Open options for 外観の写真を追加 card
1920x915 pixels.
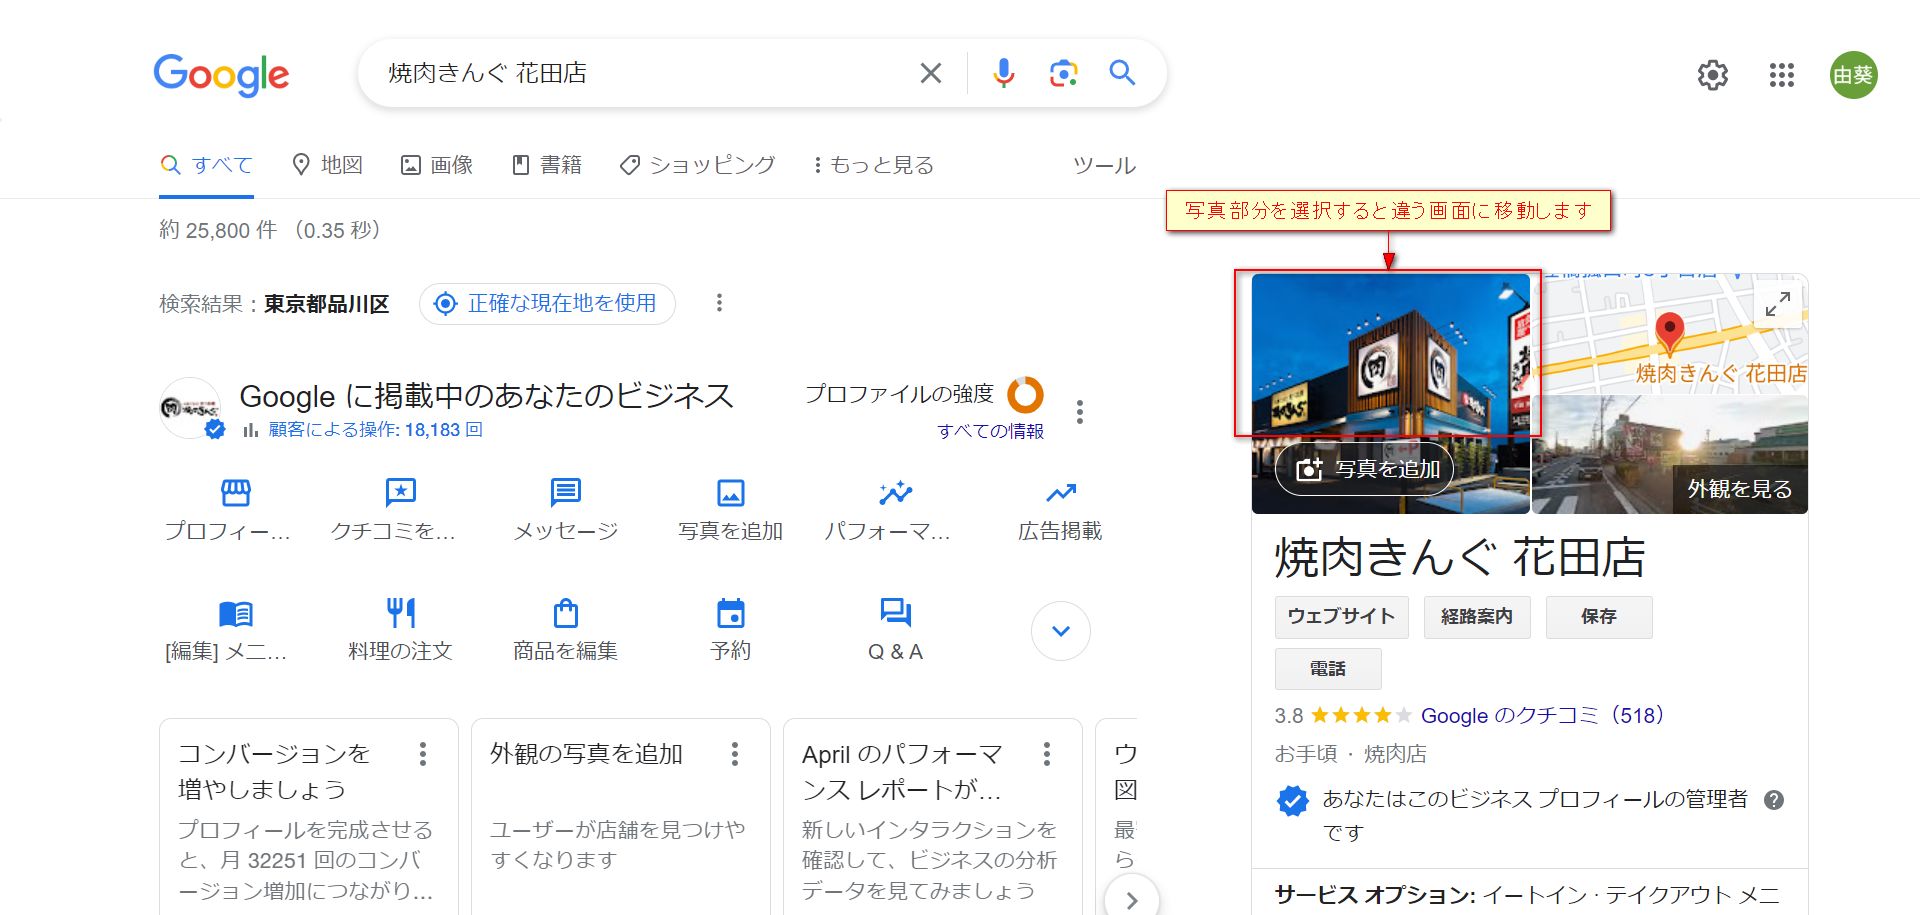(x=735, y=754)
